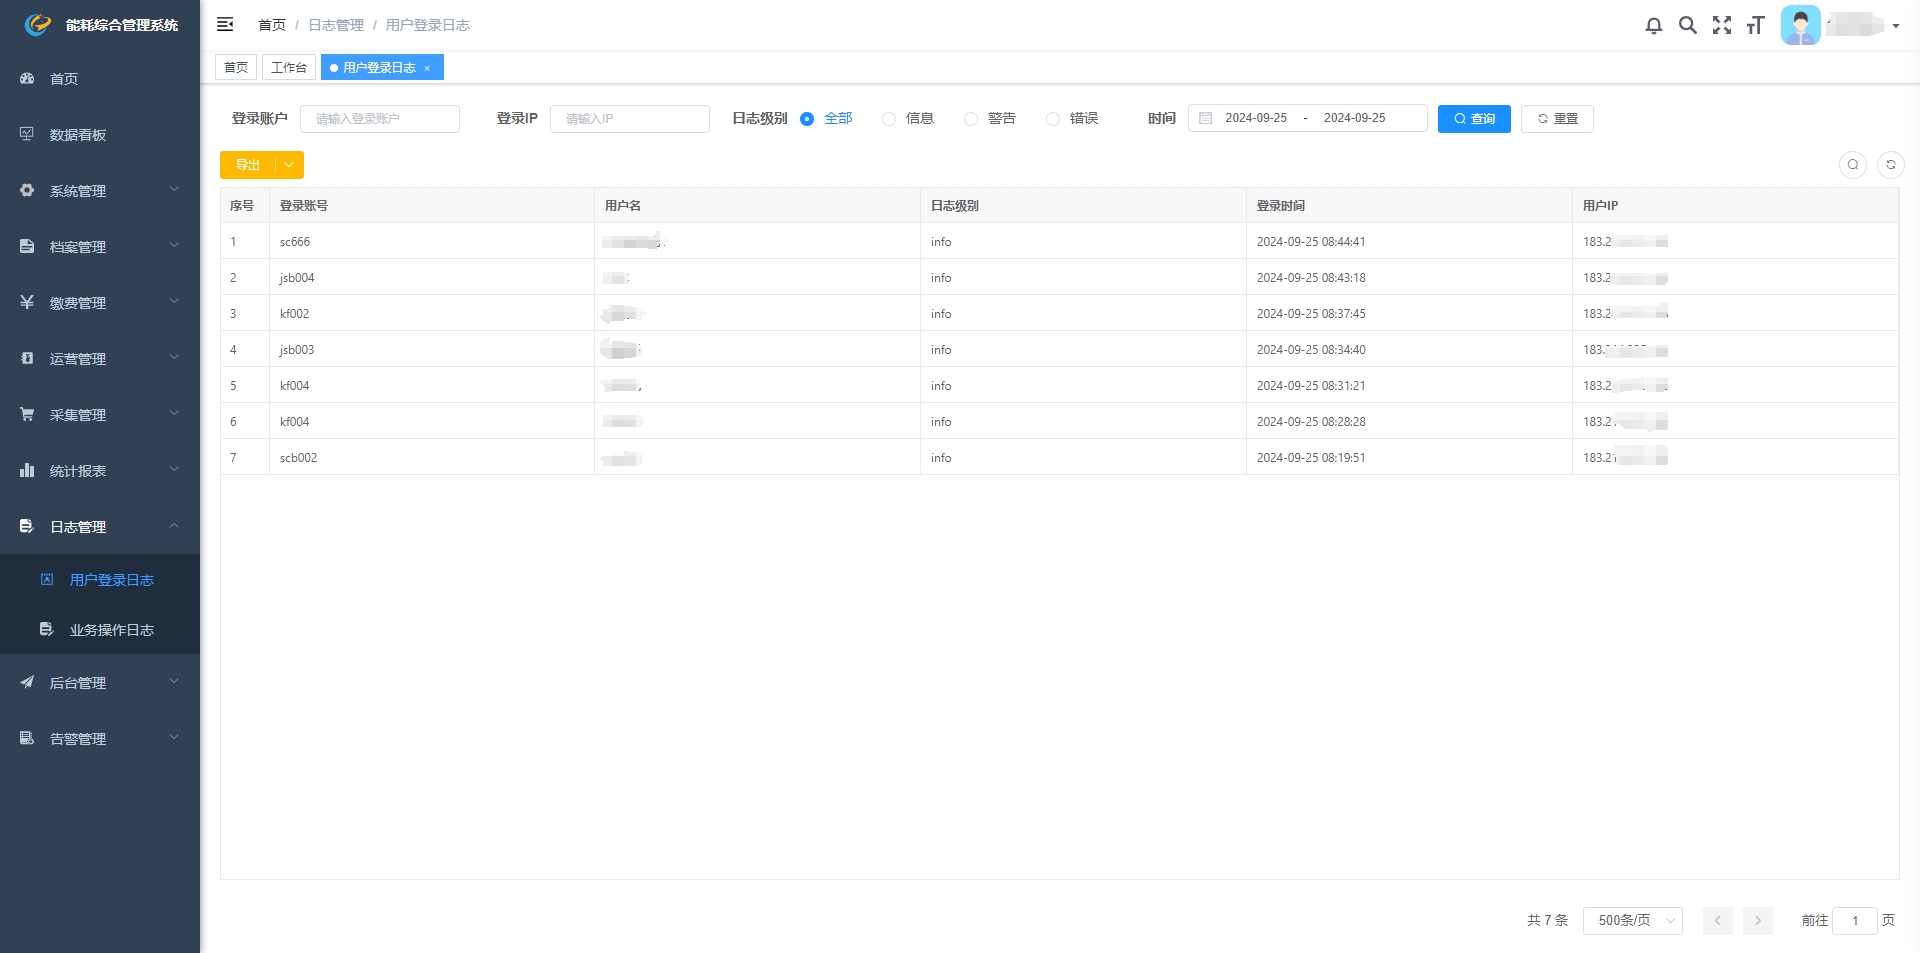Open the font size adjustment icon

1755,26
